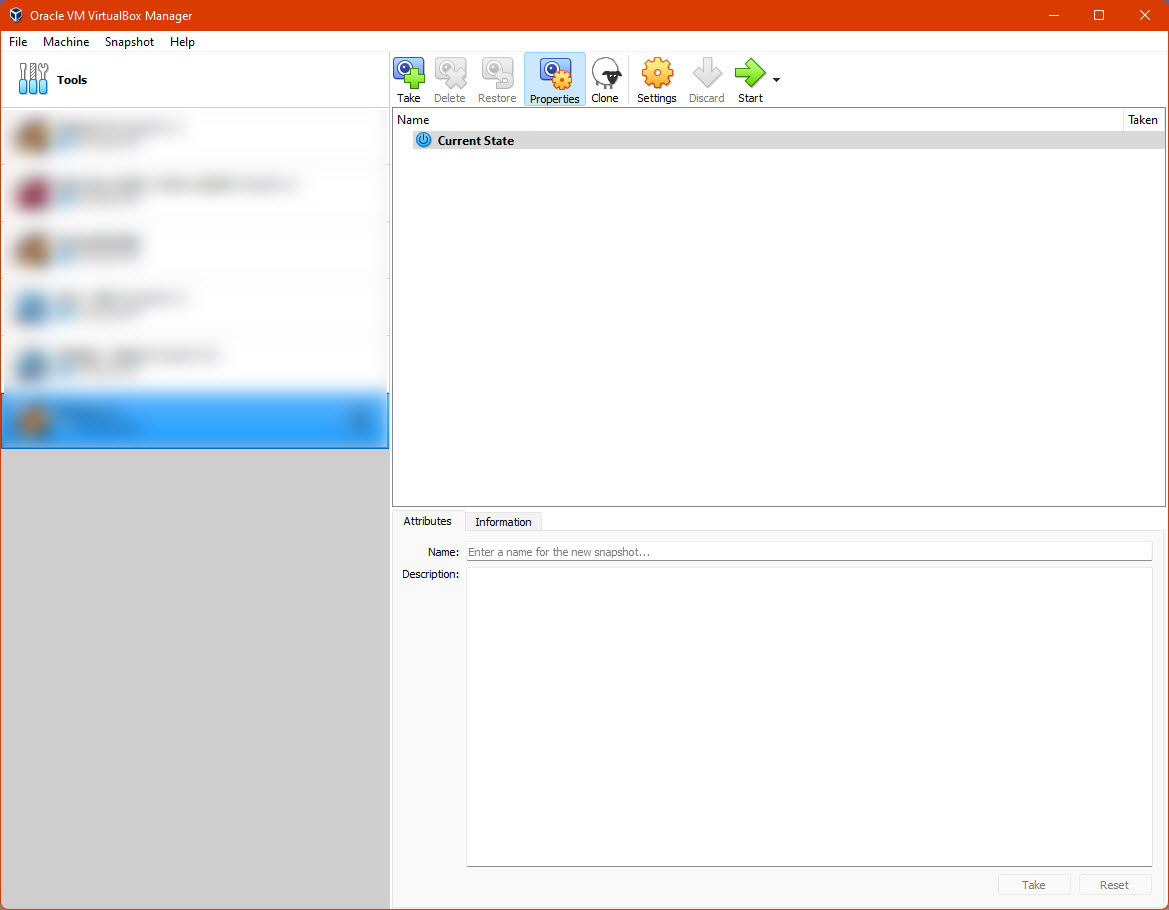Switch to the Information tab
The image size is (1169, 910).
(x=503, y=521)
